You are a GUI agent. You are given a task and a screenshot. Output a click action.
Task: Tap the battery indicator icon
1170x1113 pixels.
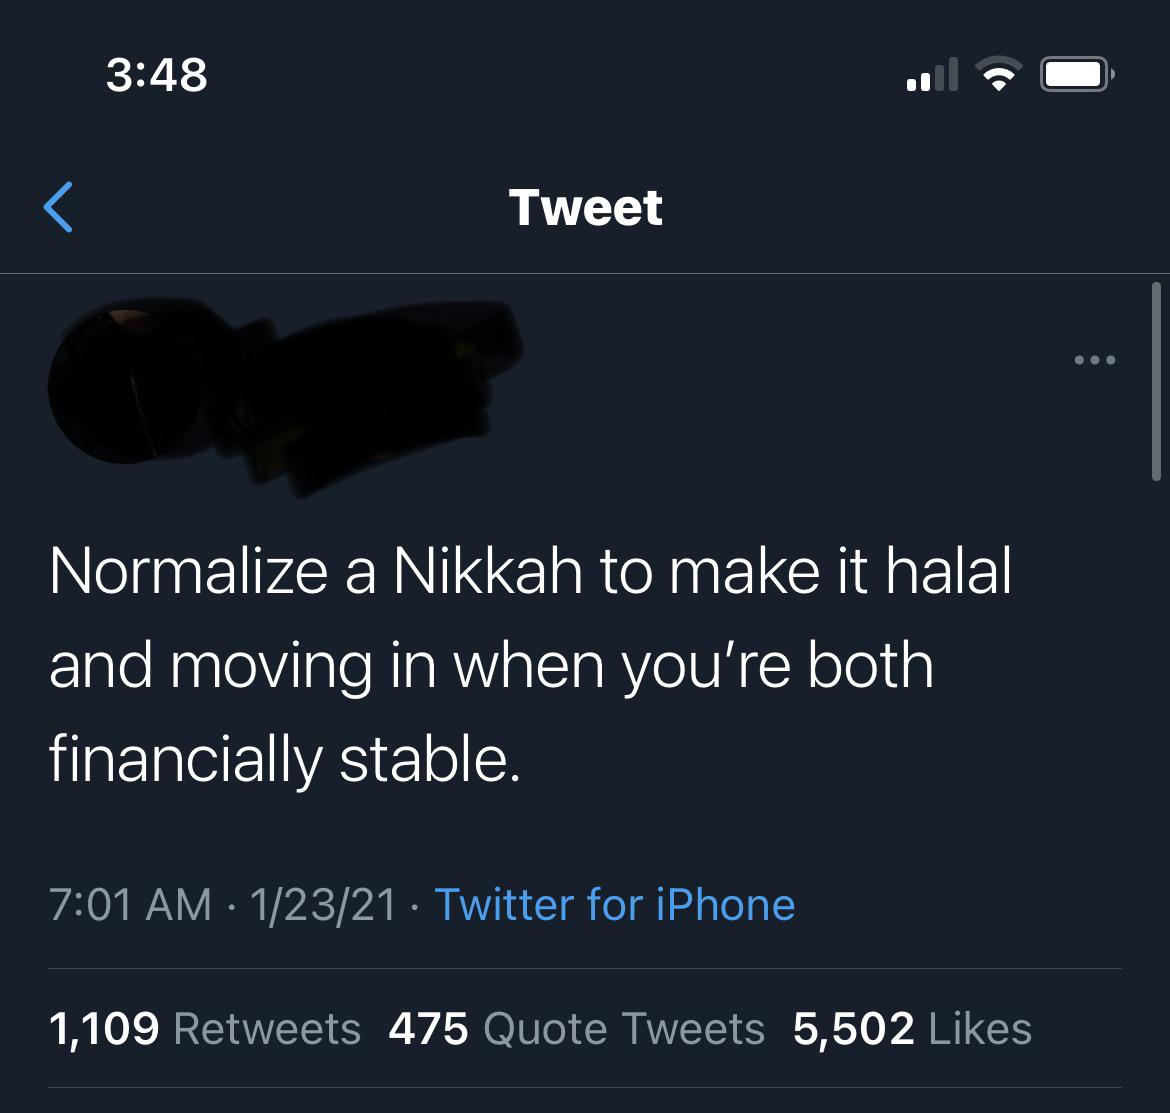tap(1077, 75)
